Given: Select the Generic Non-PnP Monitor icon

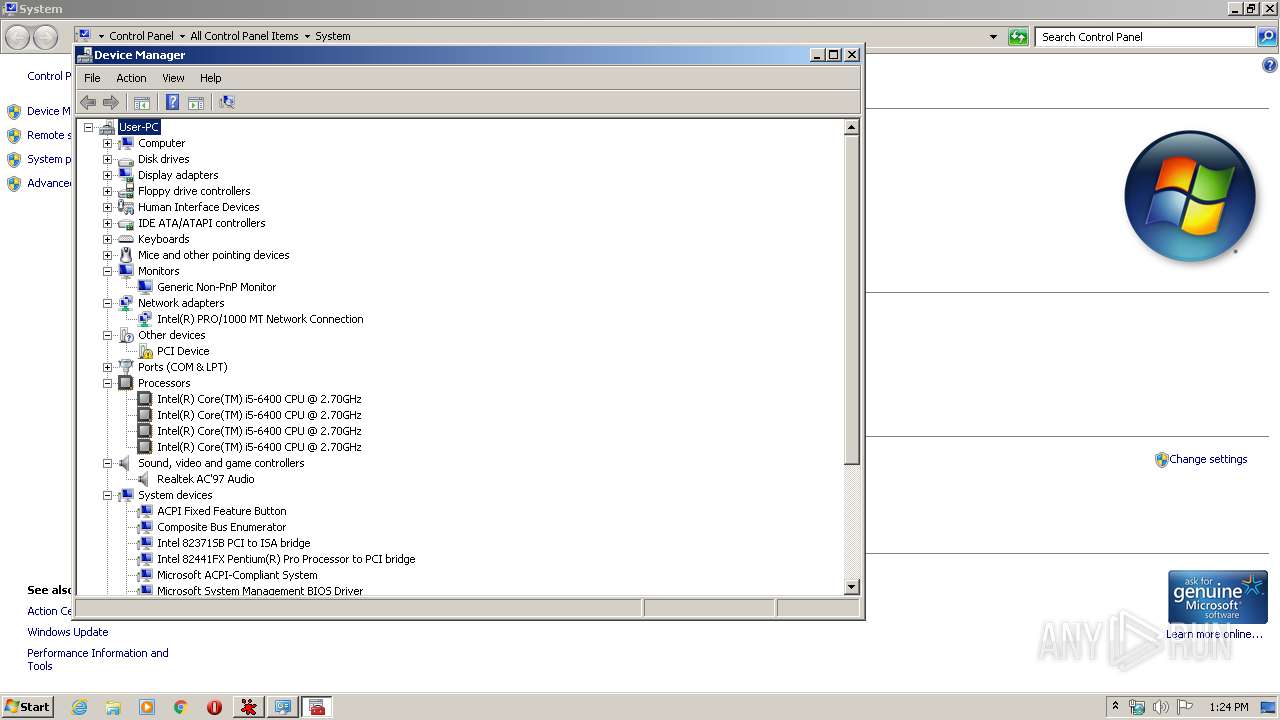Looking at the screenshot, I should (146, 287).
